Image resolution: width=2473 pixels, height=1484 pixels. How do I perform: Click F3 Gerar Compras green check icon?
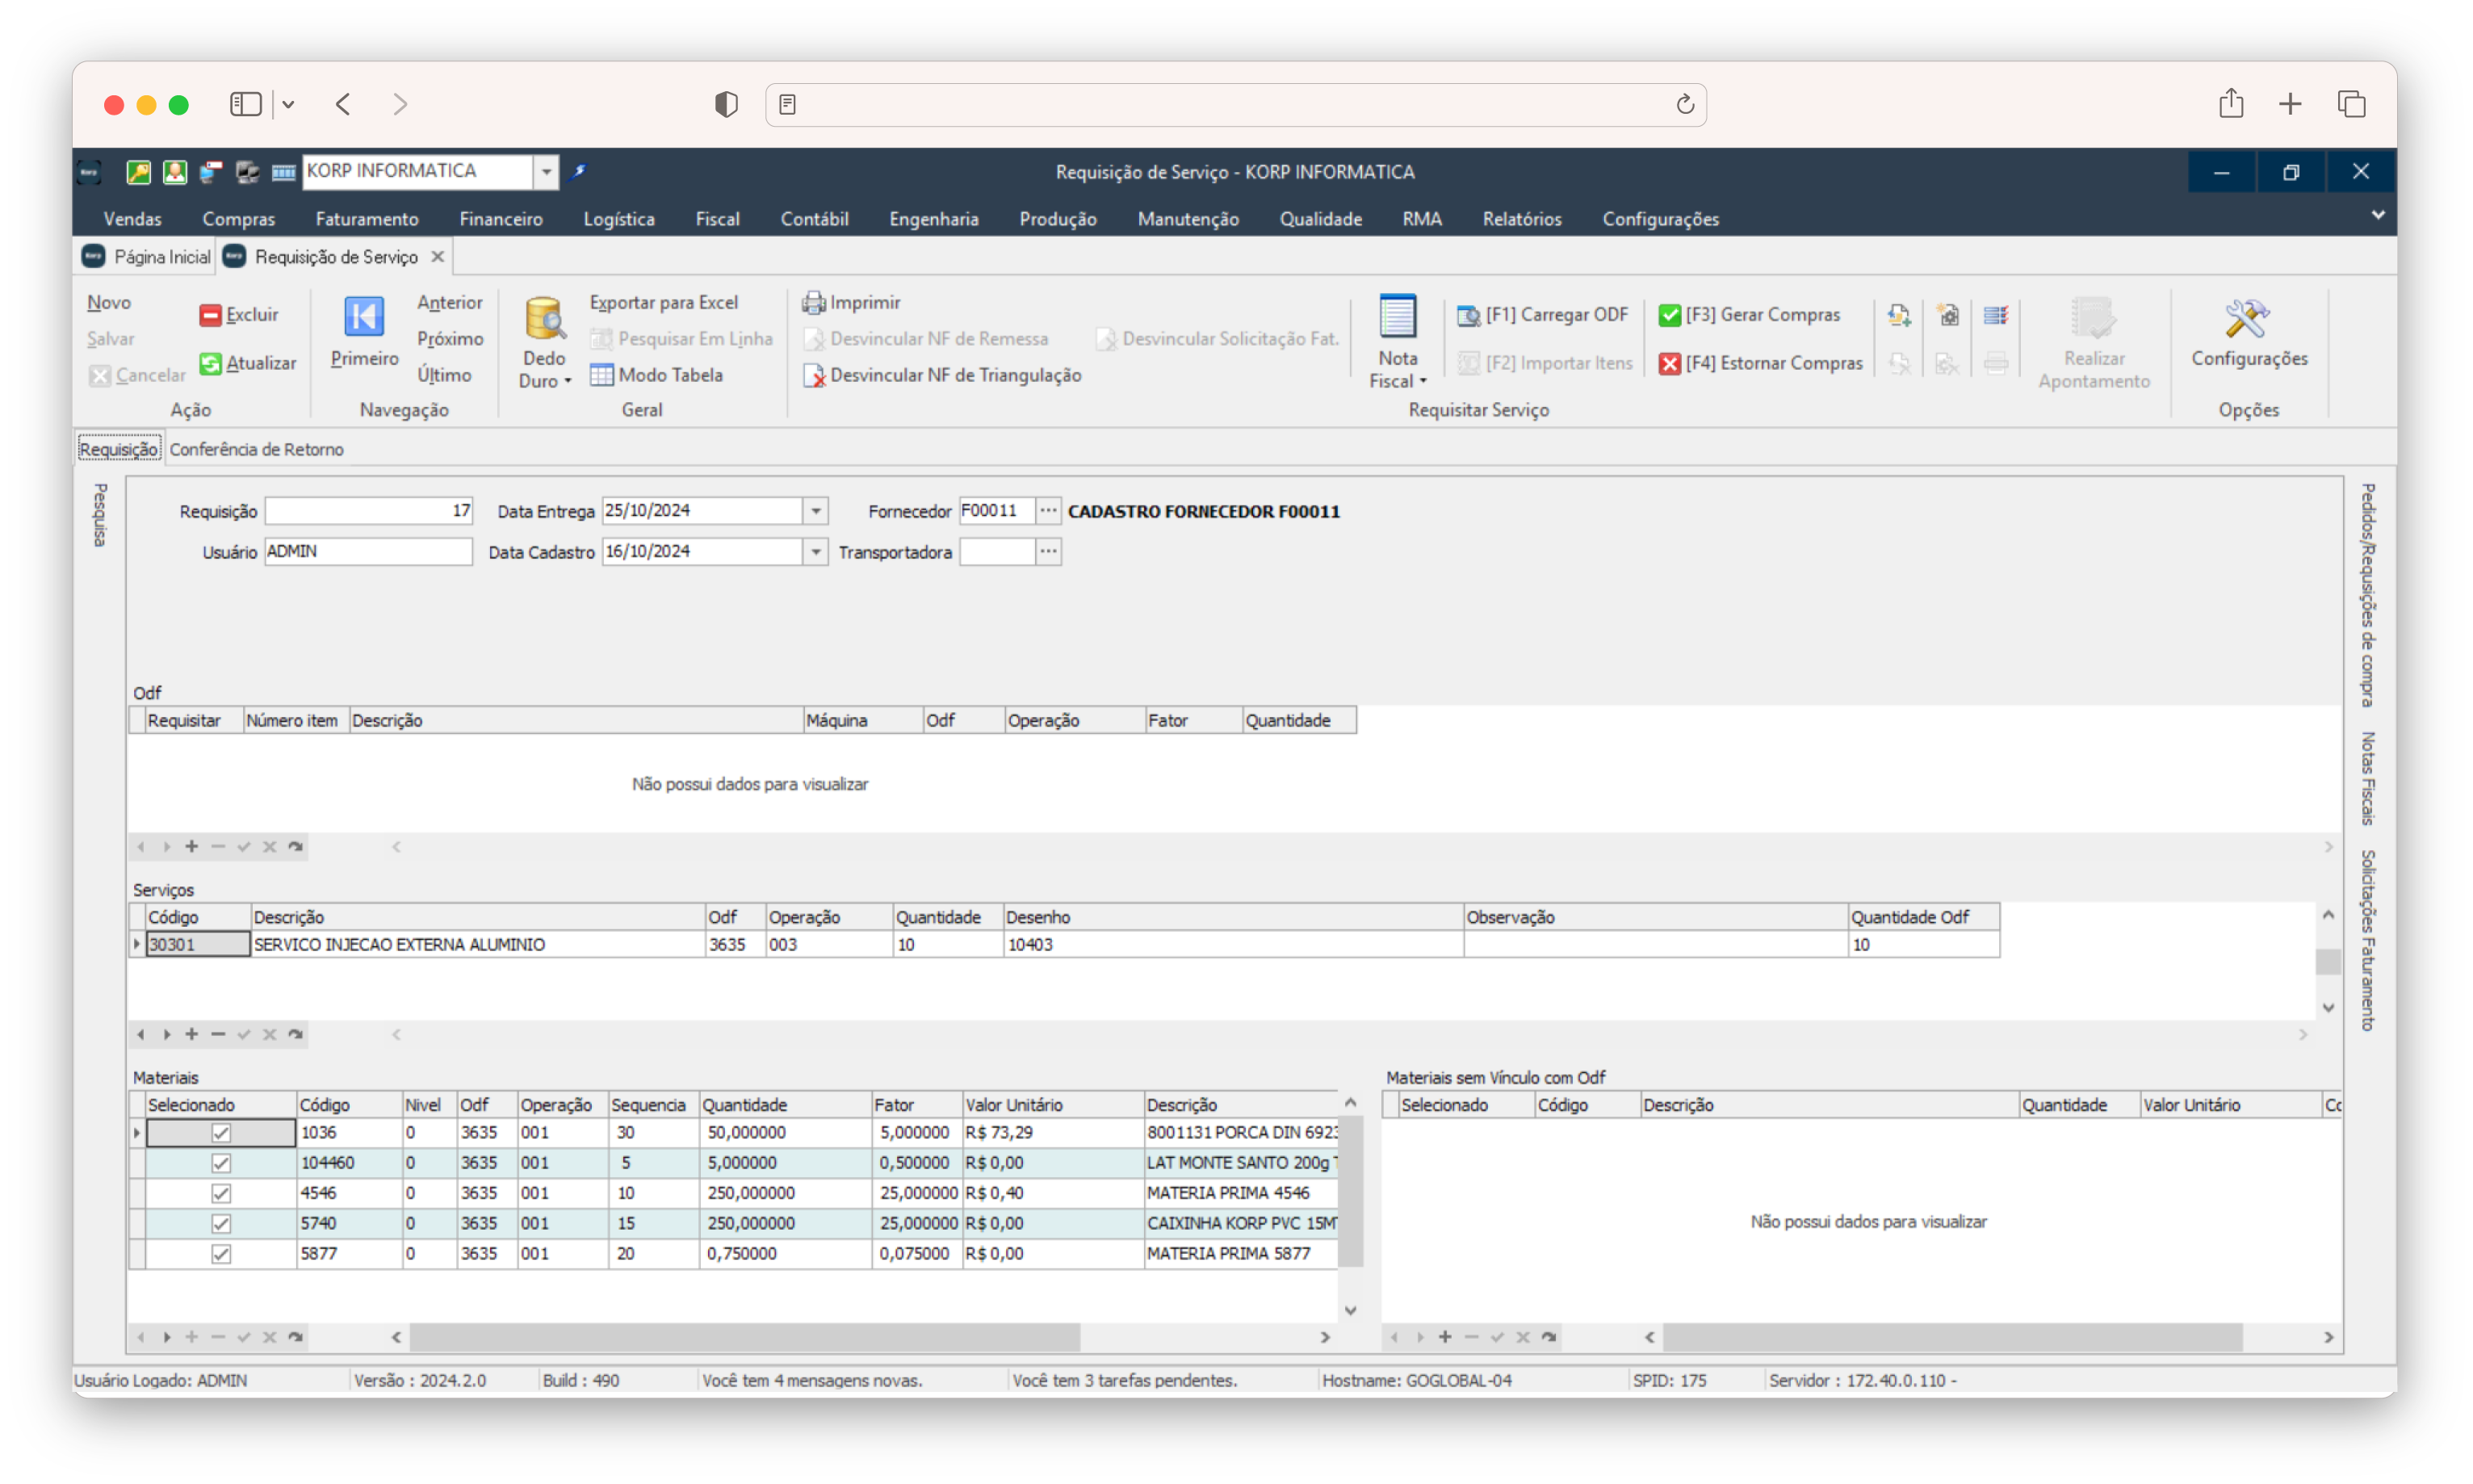[x=1669, y=316]
